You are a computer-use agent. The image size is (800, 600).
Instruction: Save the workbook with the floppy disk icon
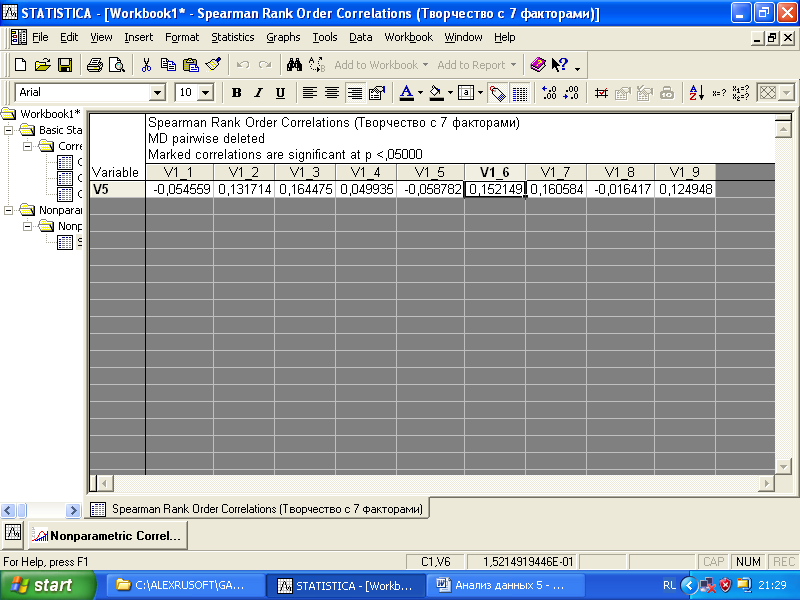point(65,65)
